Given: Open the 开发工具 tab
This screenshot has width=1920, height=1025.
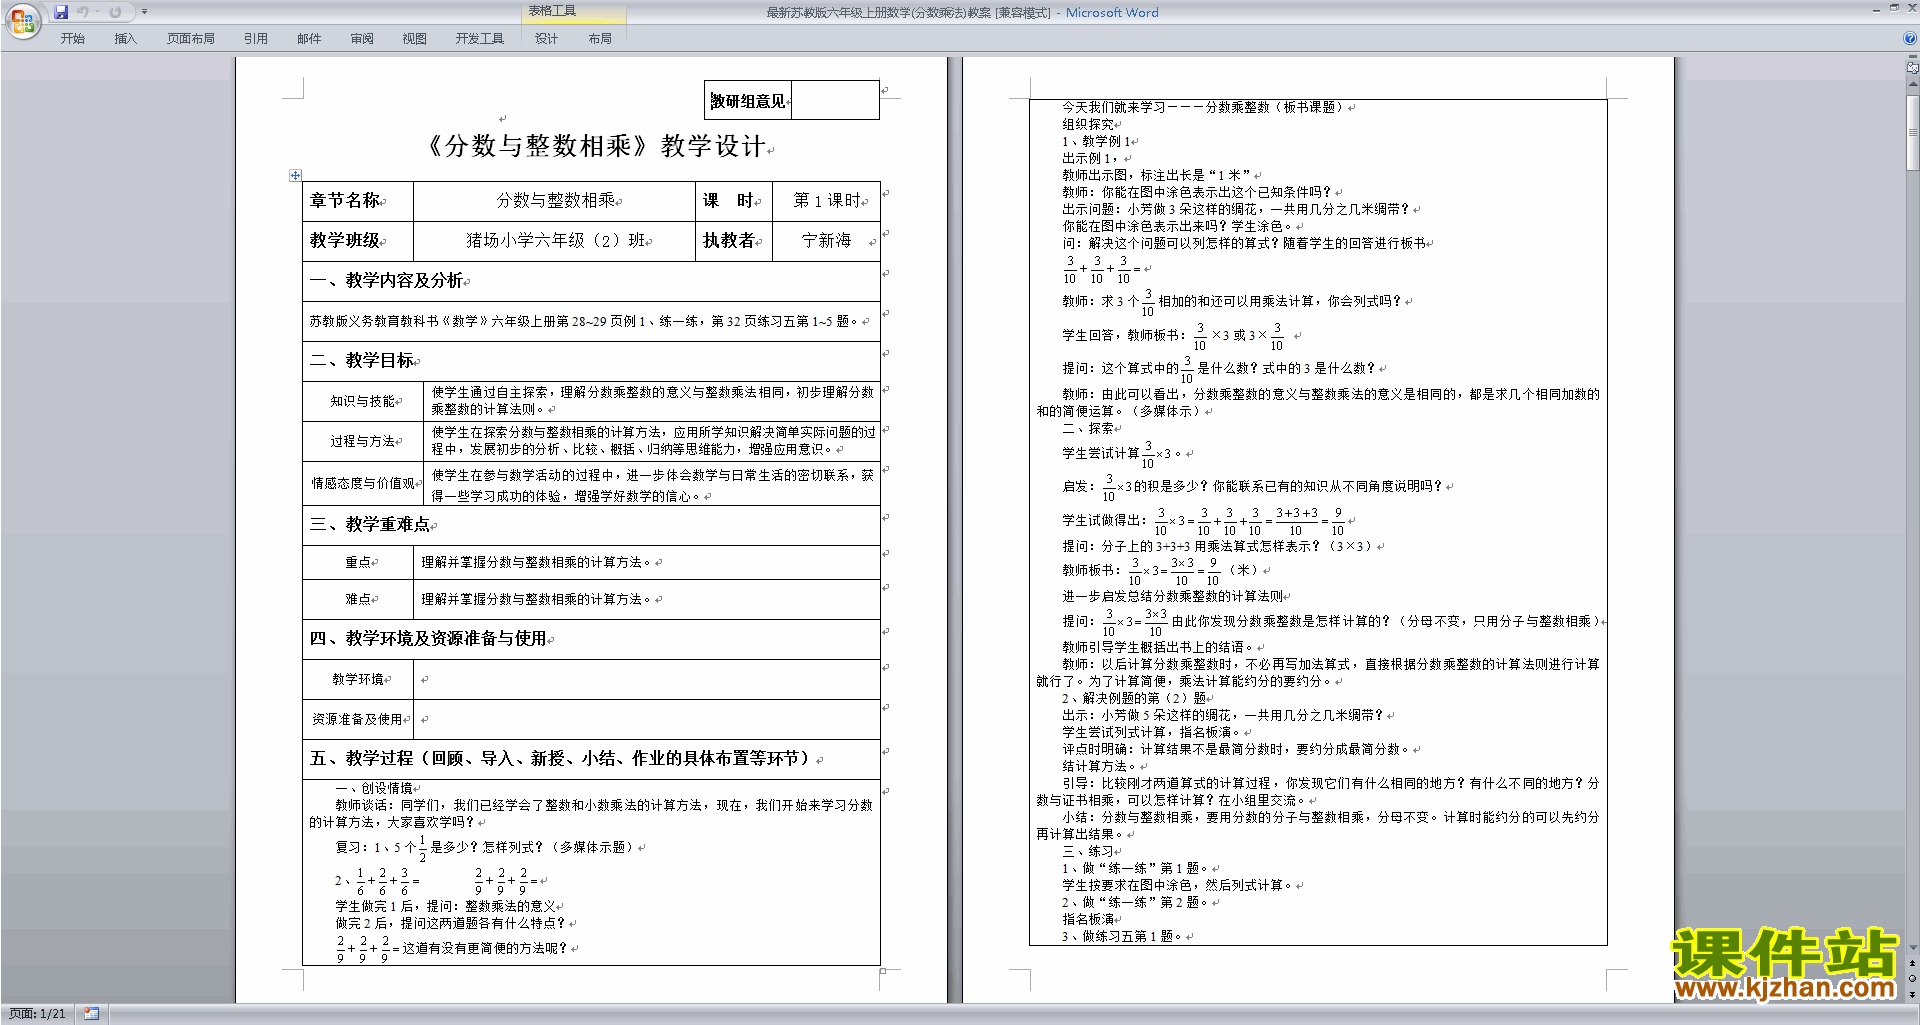Looking at the screenshot, I should (480, 38).
